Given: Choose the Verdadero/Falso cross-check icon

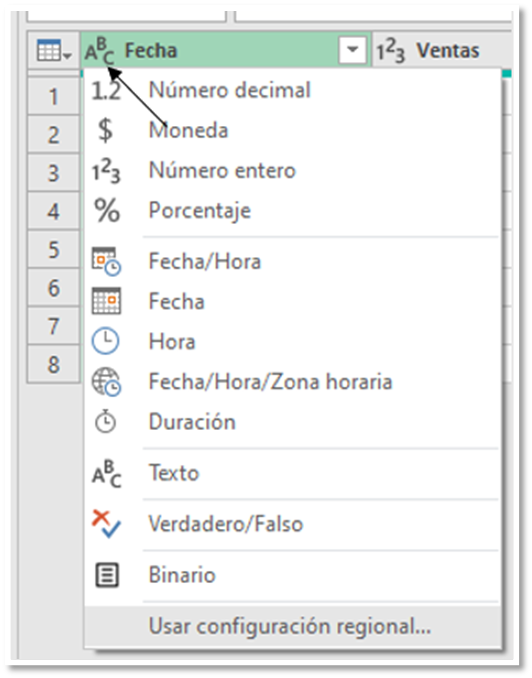Looking at the screenshot, I should pos(106,524).
